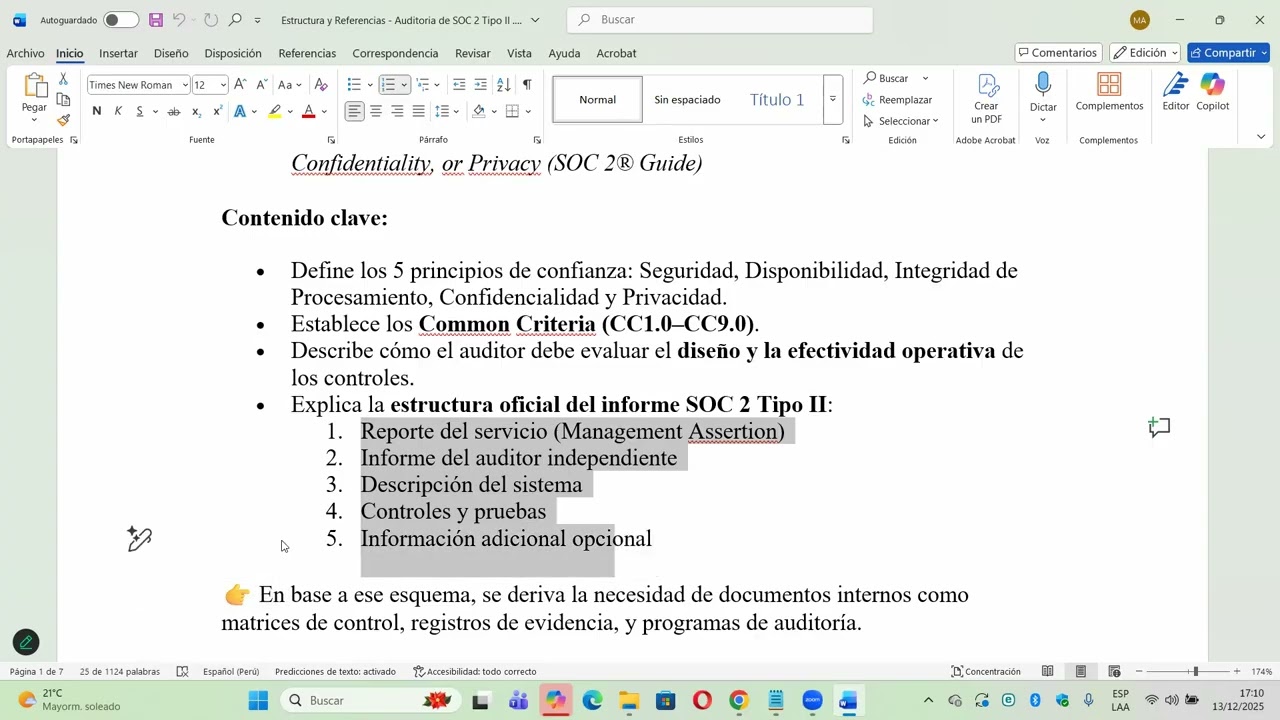The width and height of the screenshot is (1280, 720).
Task: Click the zoom slider handle
Action: [x=1195, y=672]
